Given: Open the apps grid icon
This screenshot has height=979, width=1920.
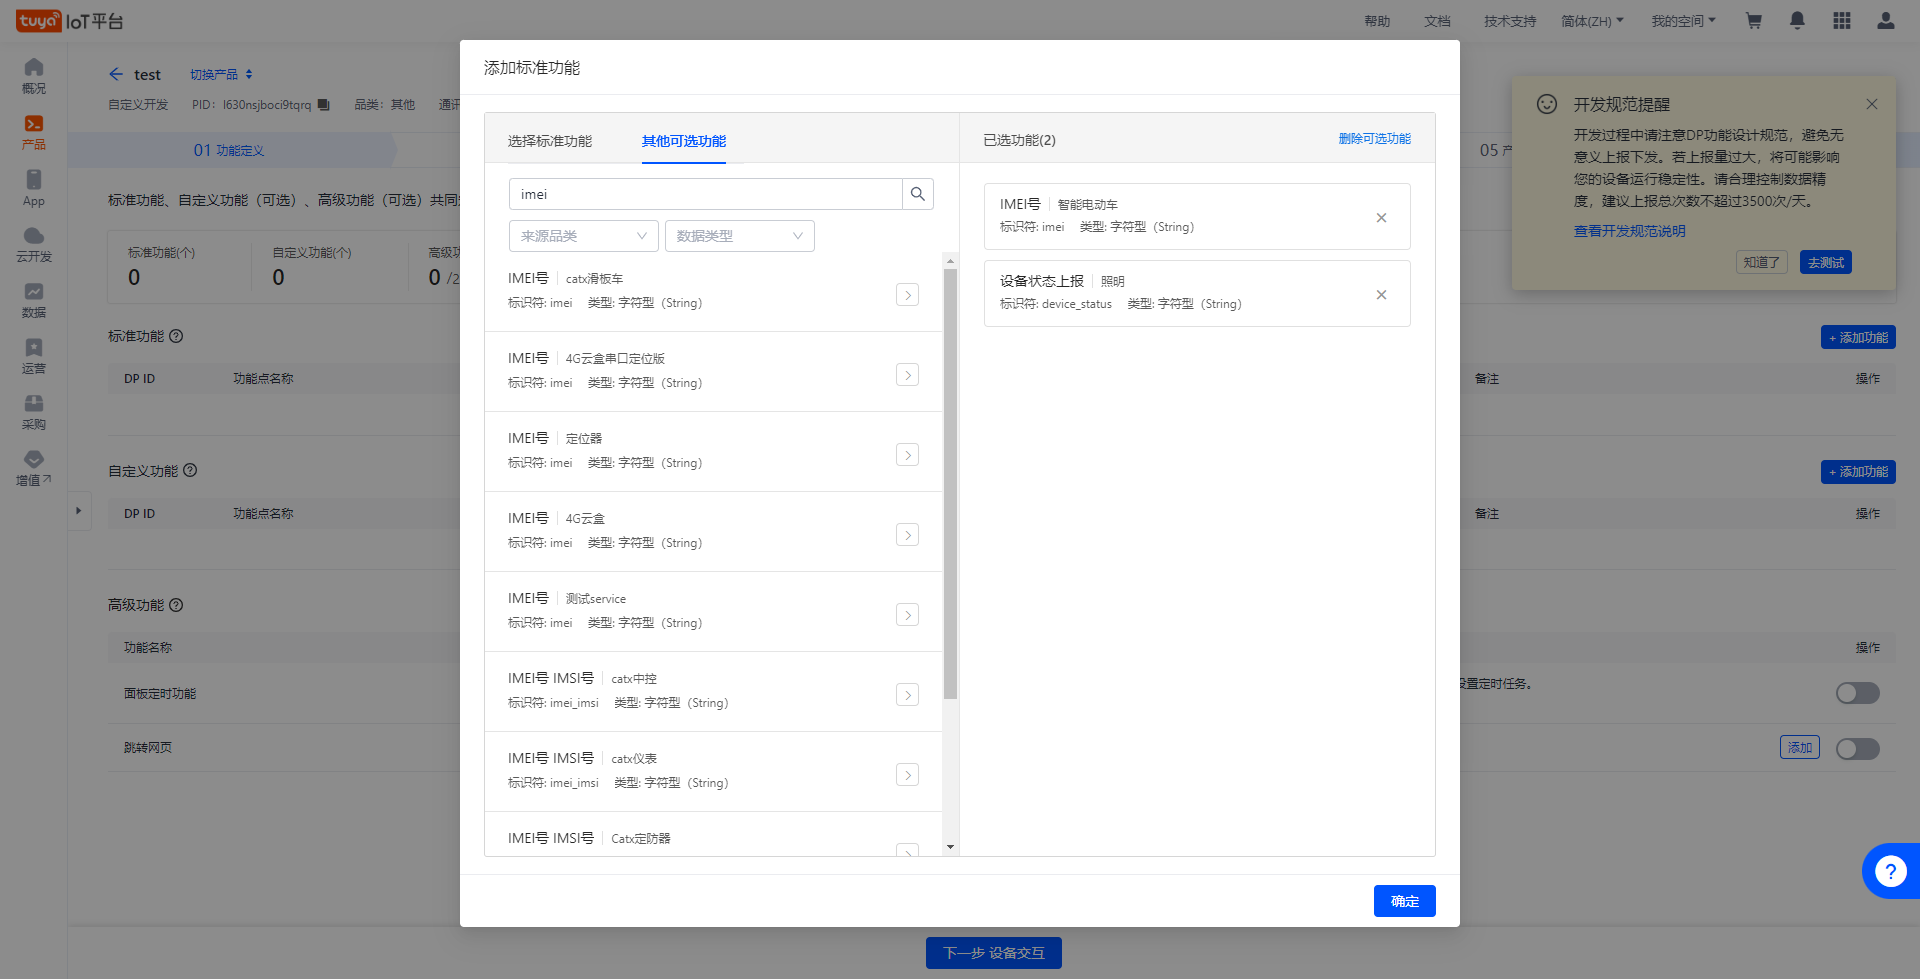Looking at the screenshot, I should [1841, 21].
